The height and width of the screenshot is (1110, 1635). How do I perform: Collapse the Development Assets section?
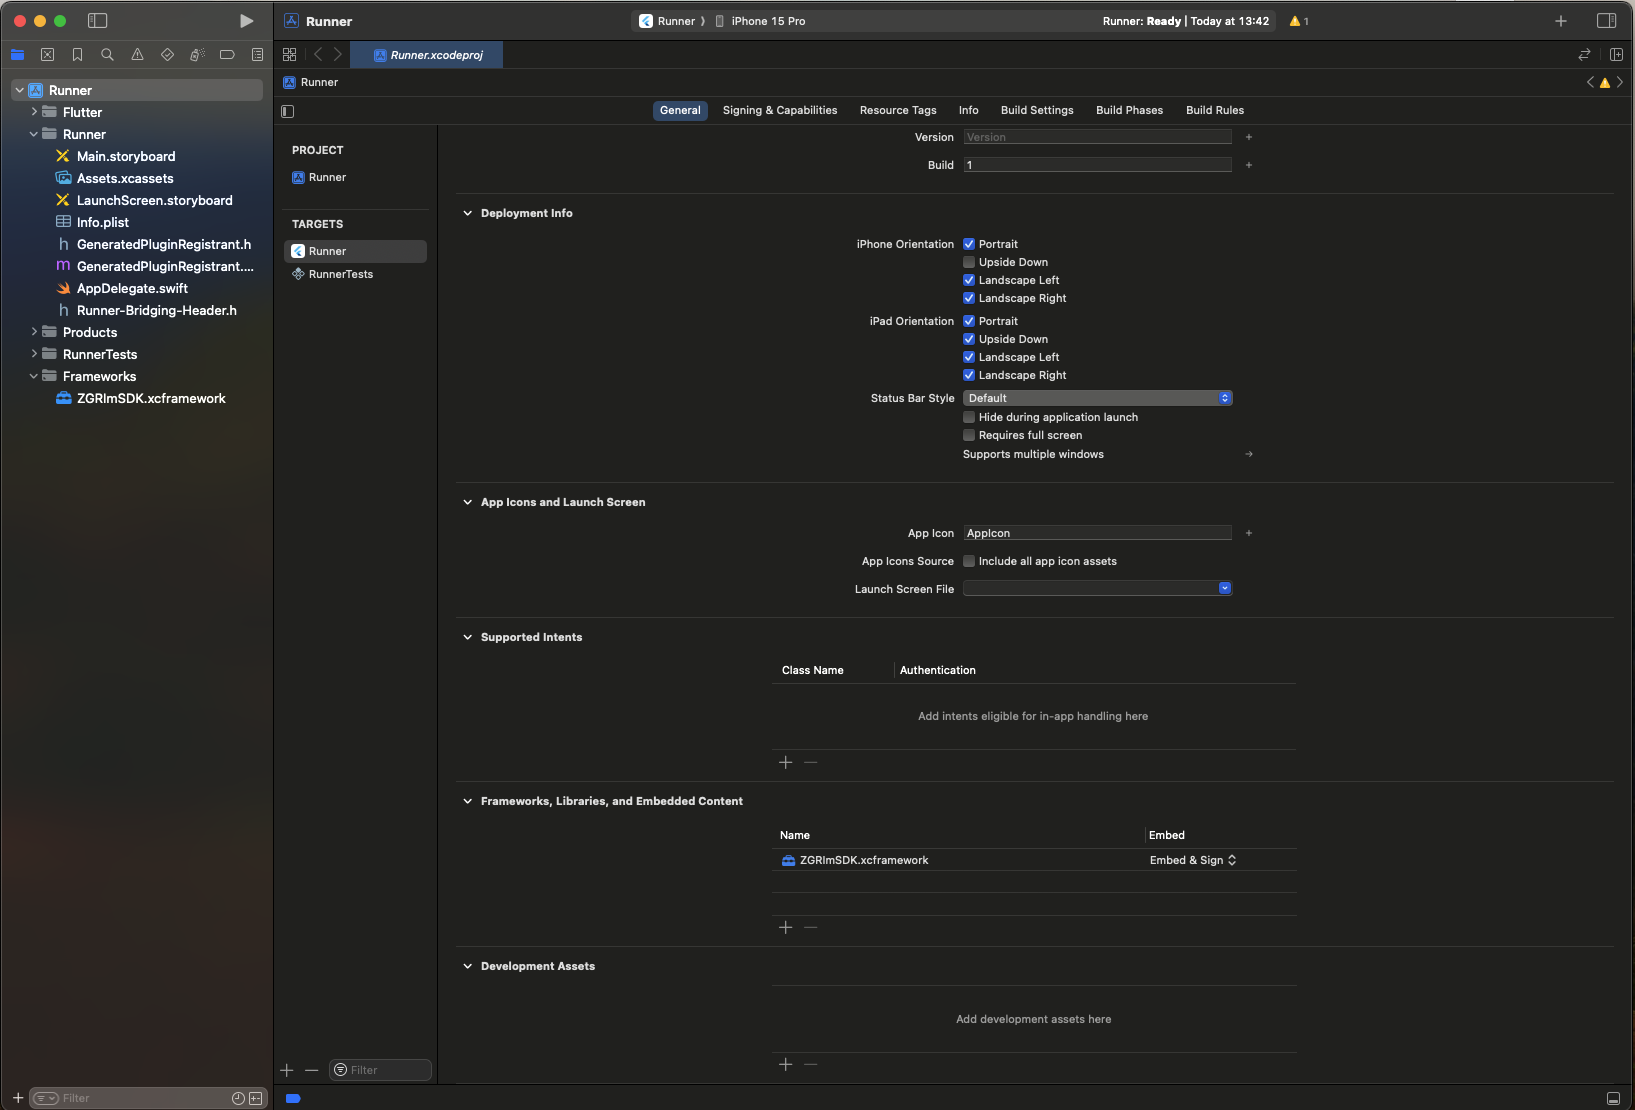[467, 966]
